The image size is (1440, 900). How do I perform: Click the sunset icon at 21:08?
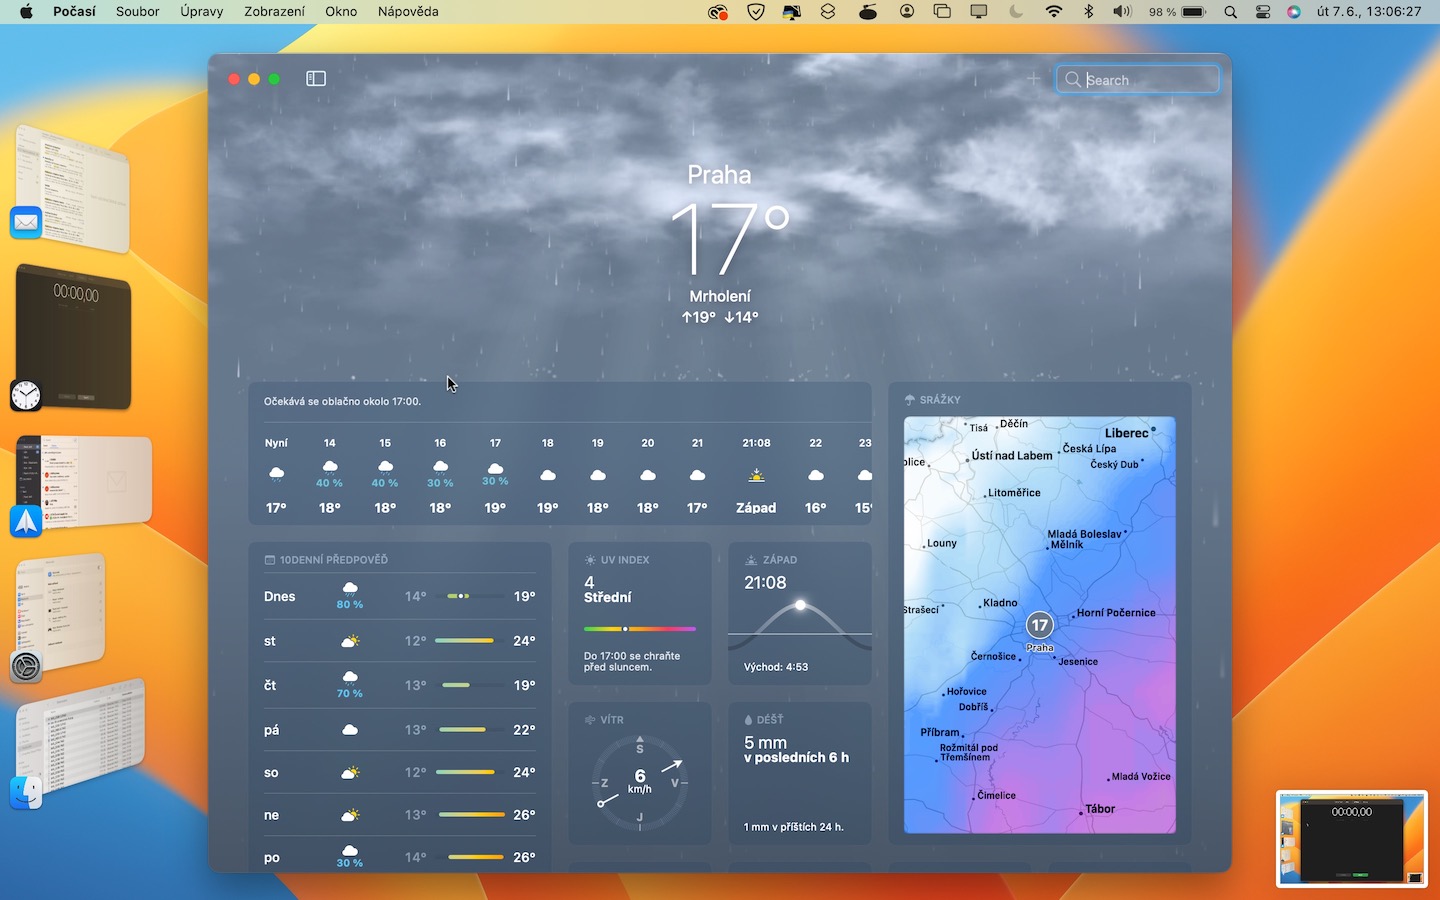click(x=757, y=475)
